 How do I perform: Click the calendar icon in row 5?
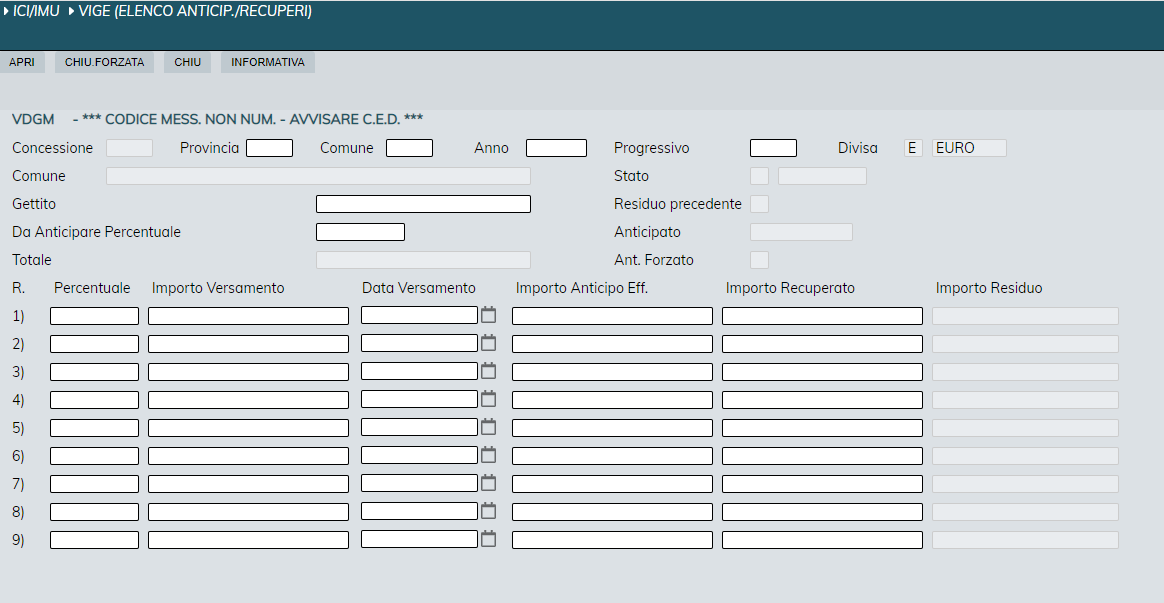pyautogui.click(x=488, y=427)
